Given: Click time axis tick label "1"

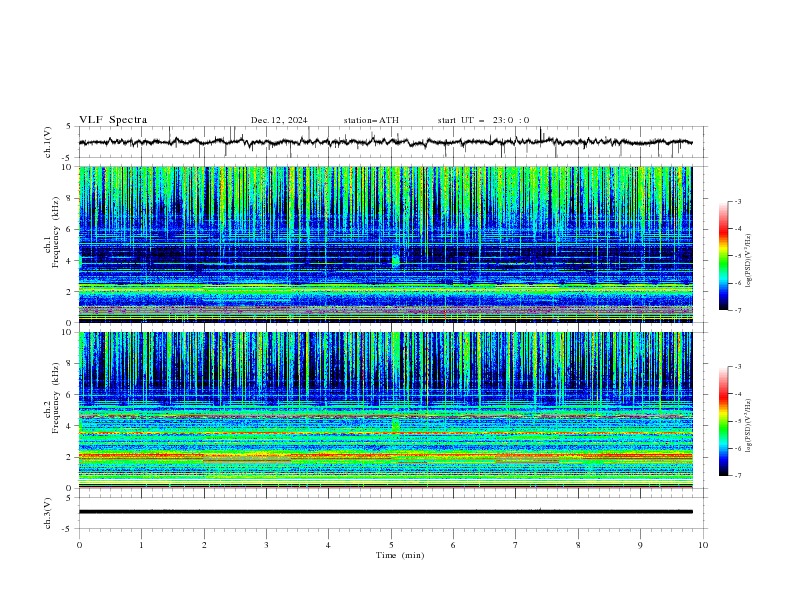Looking at the screenshot, I should pos(141,545).
